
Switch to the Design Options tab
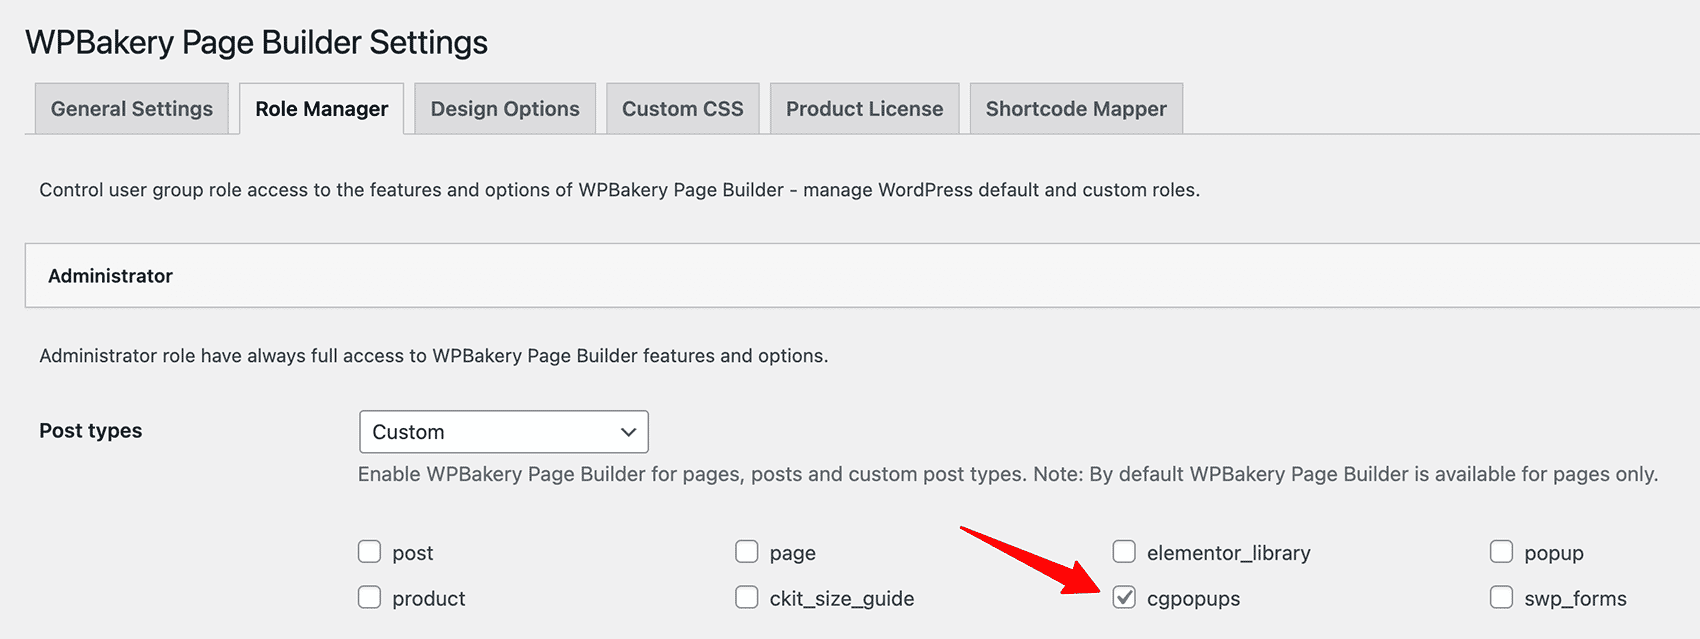coord(505,109)
